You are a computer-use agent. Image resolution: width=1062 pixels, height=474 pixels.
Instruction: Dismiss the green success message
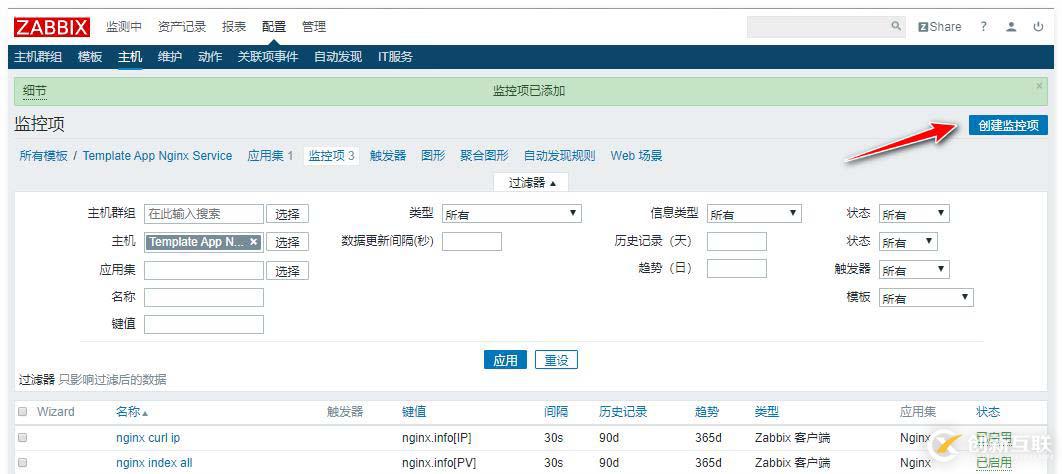click(1040, 86)
